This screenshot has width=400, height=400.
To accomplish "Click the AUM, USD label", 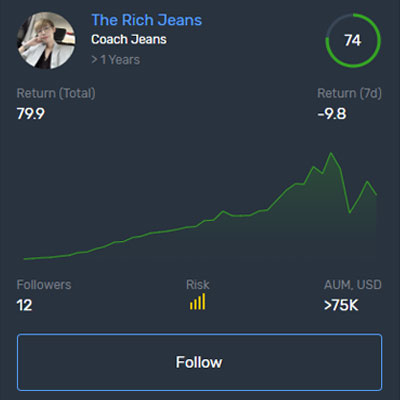I will click(353, 285).
